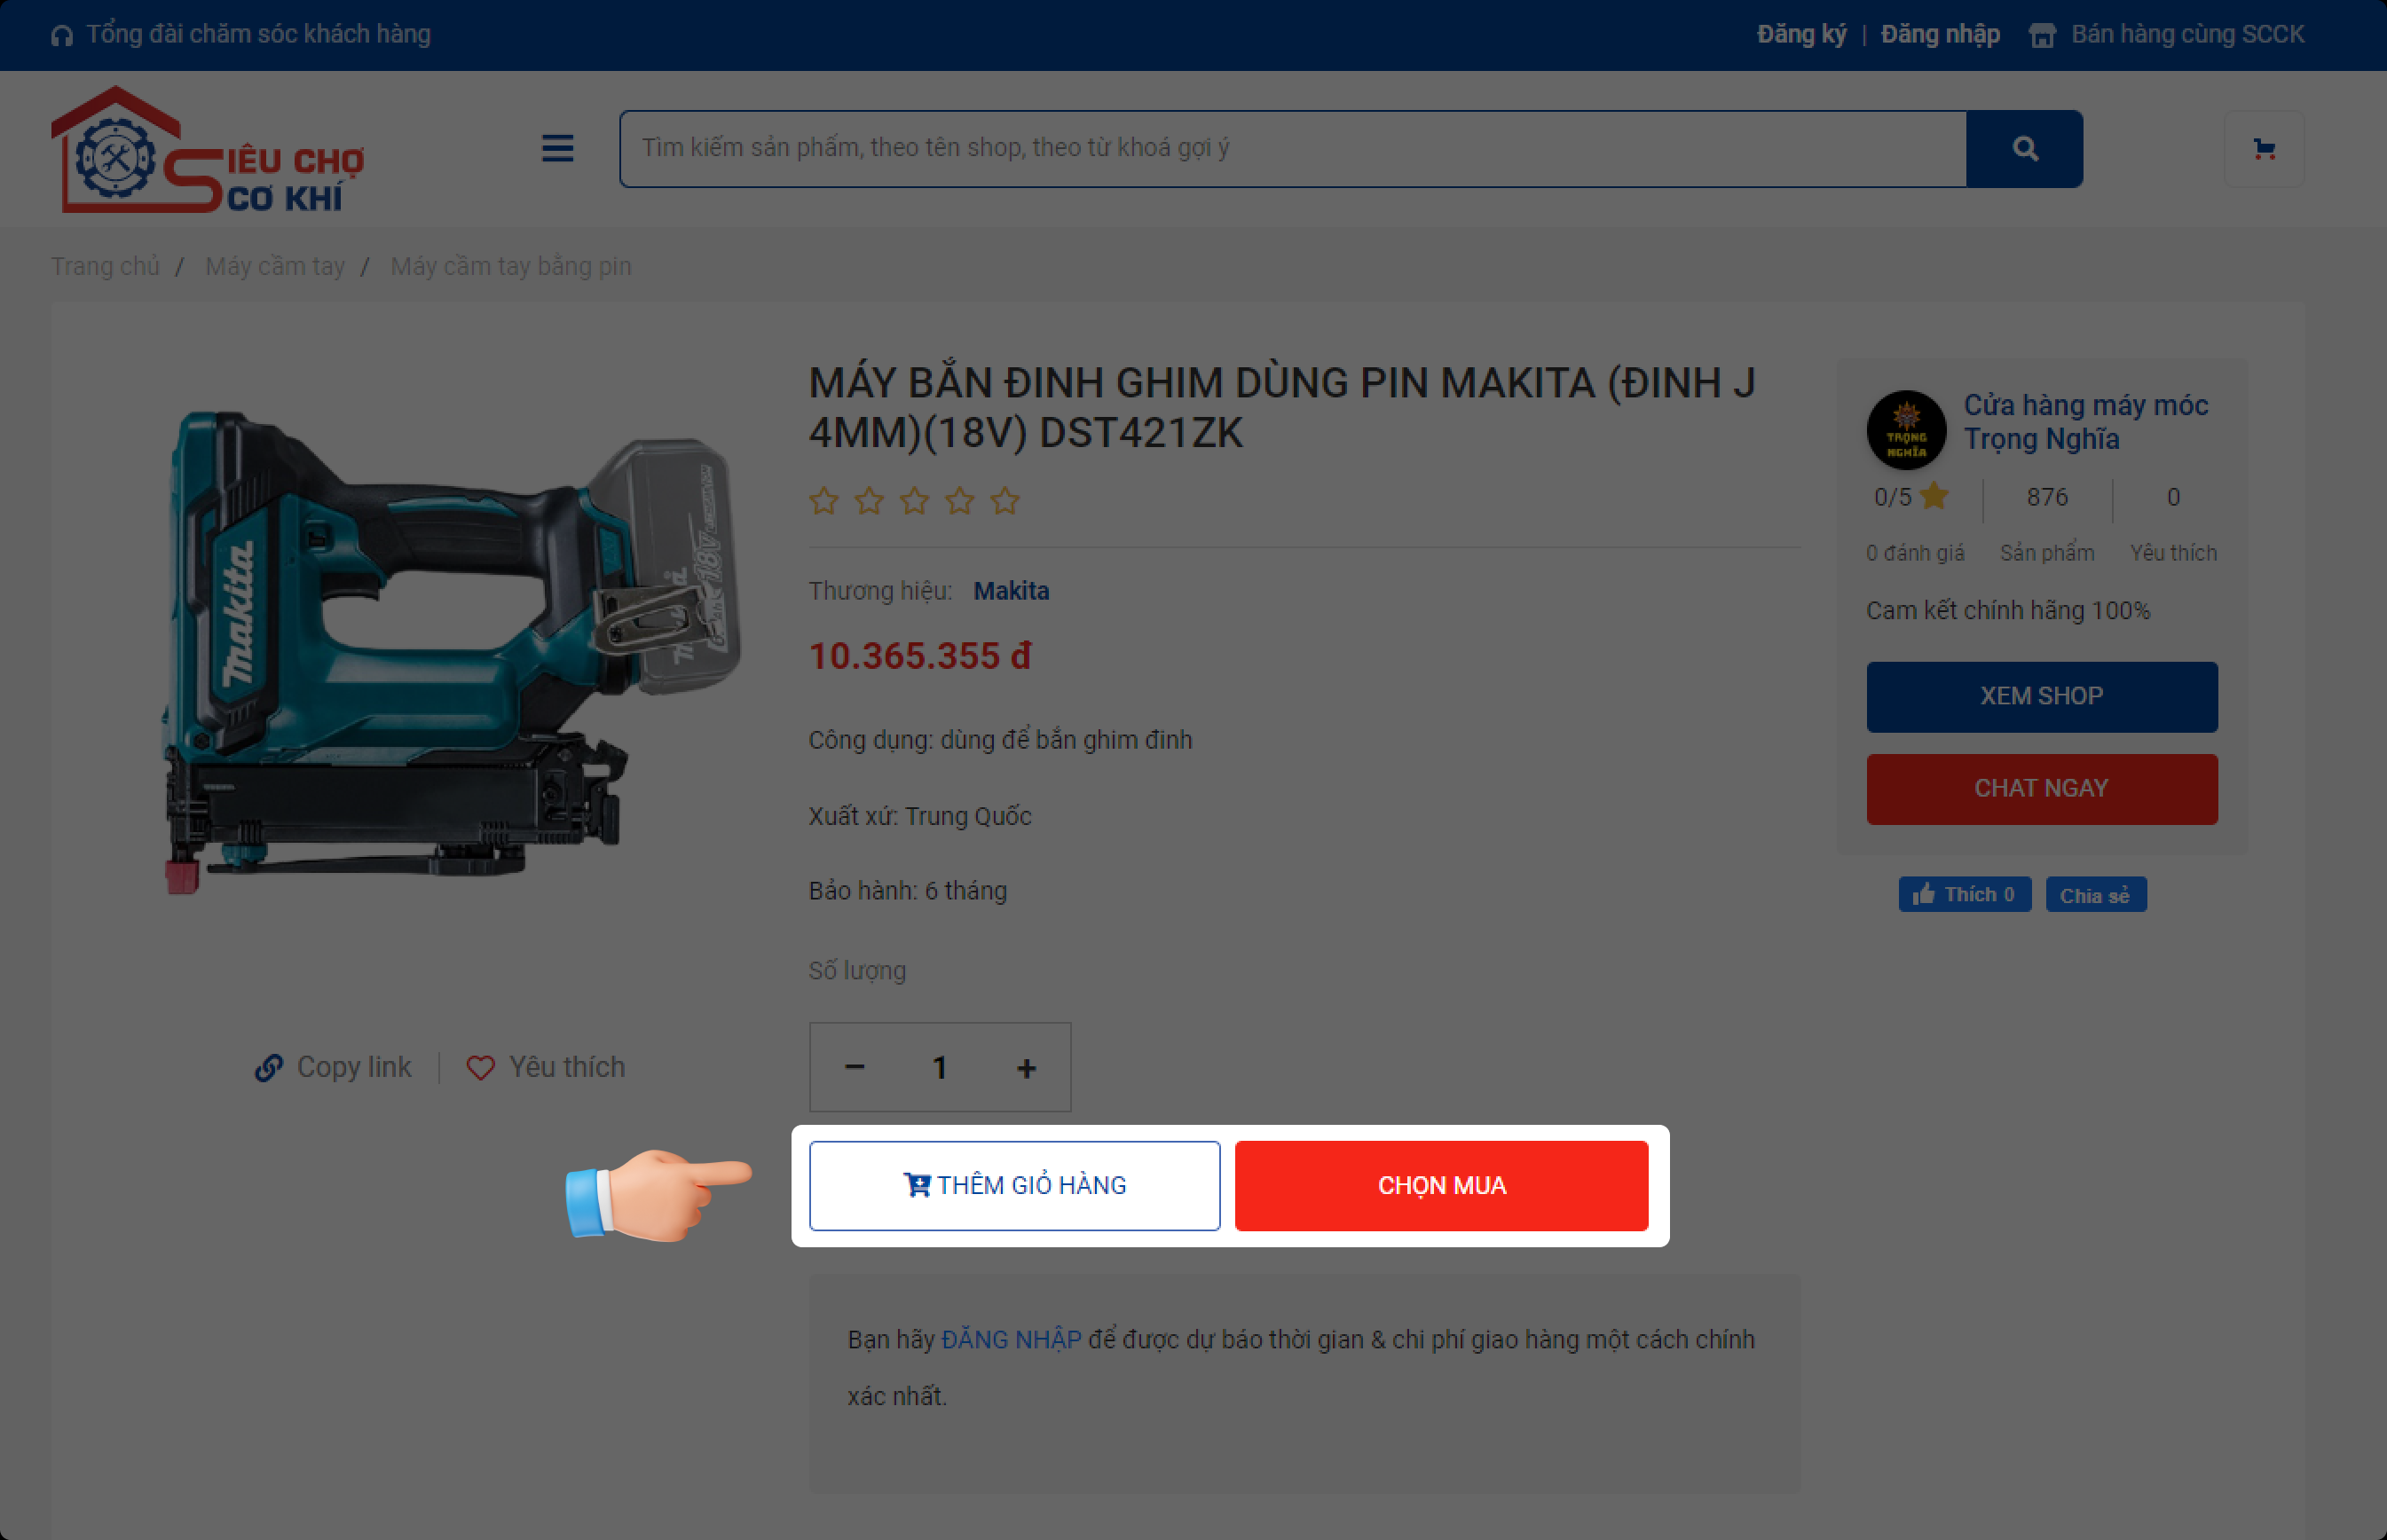Viewport: 2387px width, 1540px height.
Task: Start a chat with CHAT NGAY
Action: pyautogui.click(x=2041, y=789)
